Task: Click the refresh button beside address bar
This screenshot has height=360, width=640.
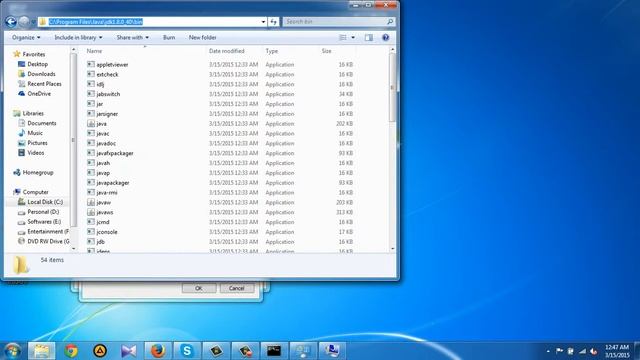Action: (x=274, y=22)
